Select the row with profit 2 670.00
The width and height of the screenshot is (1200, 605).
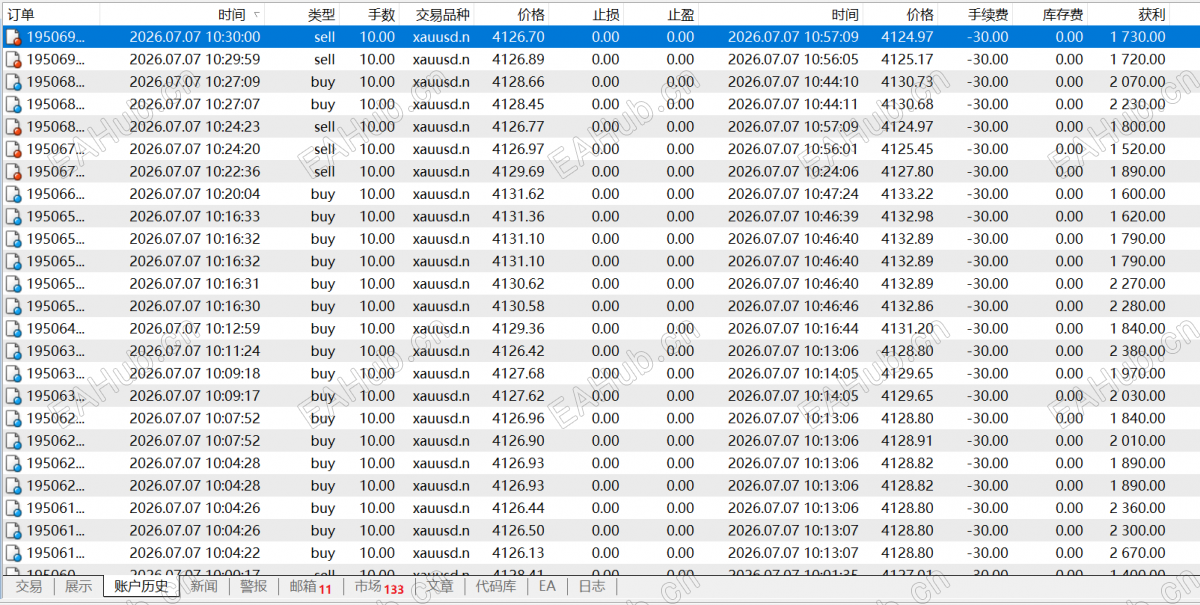point(600,553)
